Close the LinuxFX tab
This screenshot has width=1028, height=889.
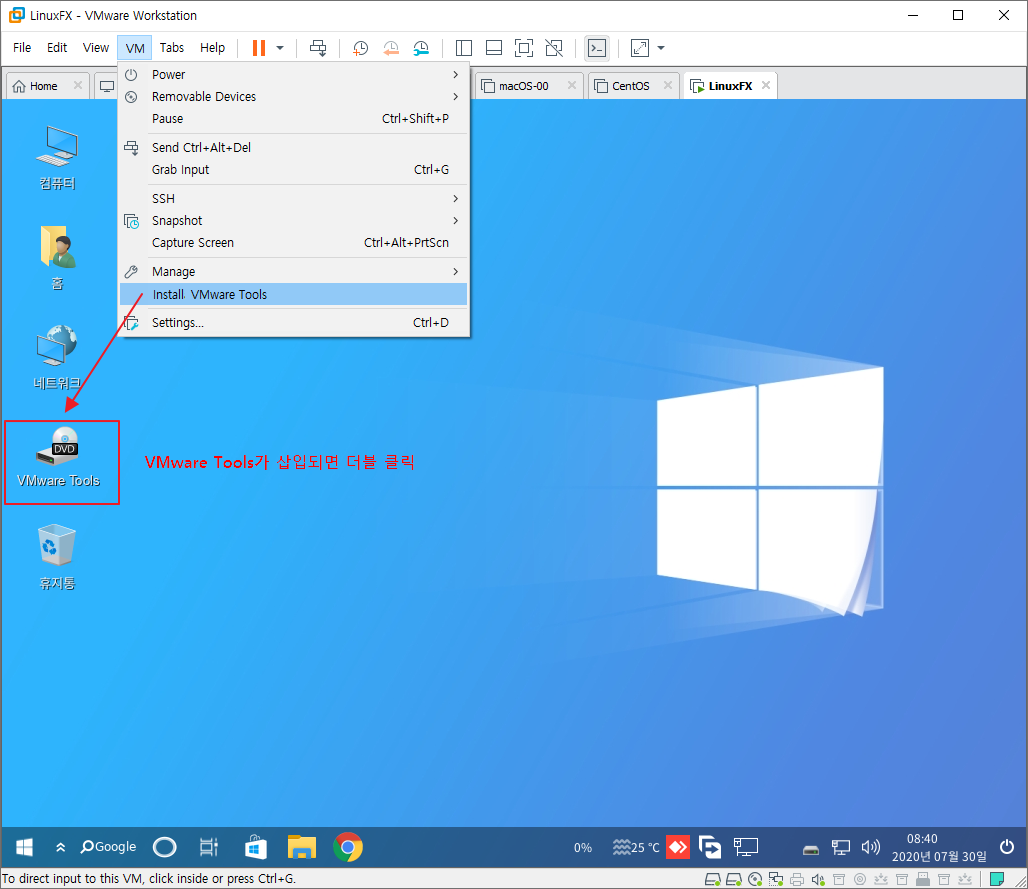766,85
